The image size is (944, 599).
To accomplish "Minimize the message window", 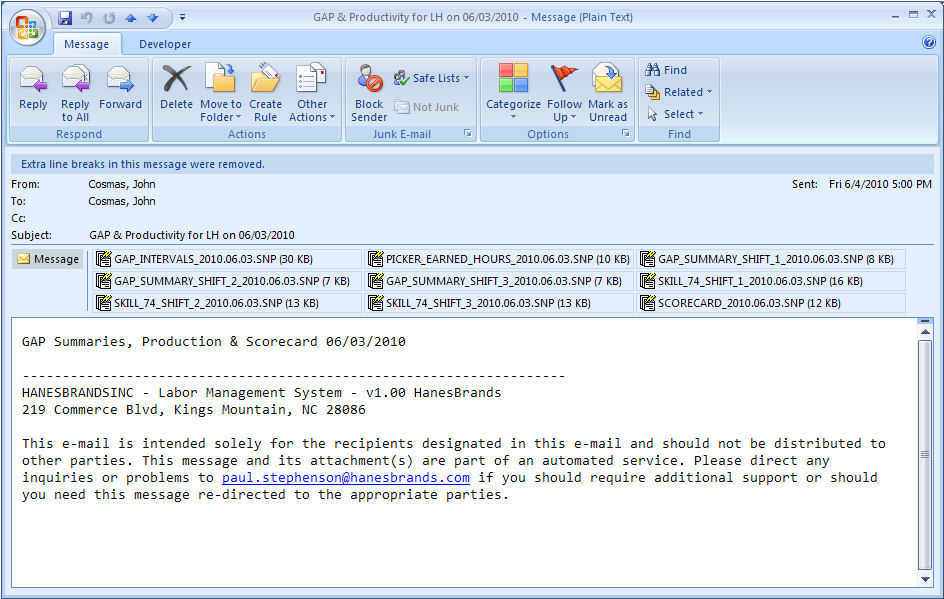I will click(896, 16).
